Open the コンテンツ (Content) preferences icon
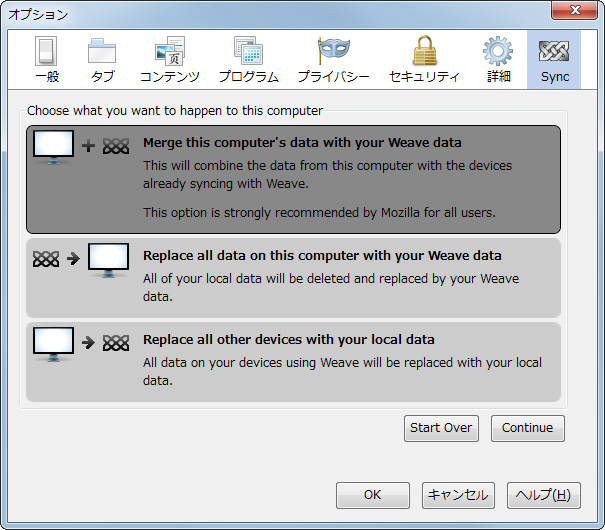 [169, 60]
